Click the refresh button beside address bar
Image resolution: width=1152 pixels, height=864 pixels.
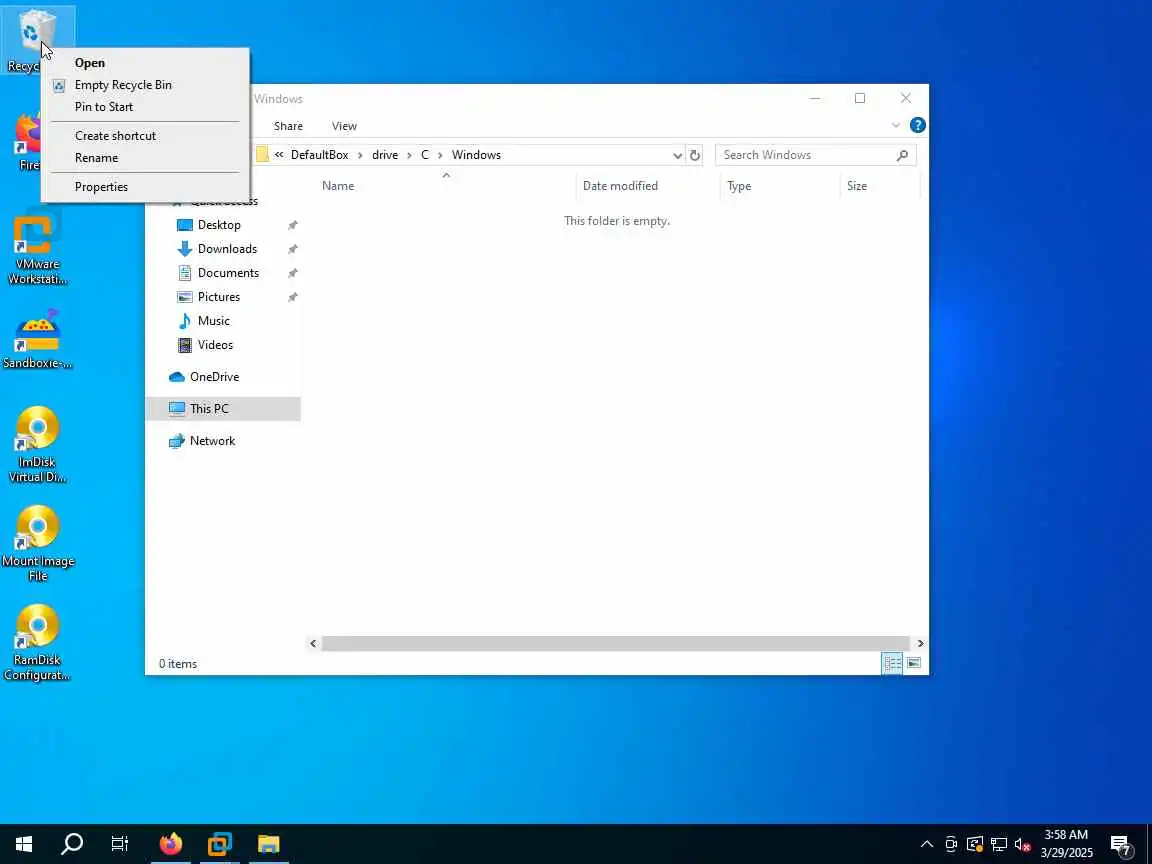694,155
